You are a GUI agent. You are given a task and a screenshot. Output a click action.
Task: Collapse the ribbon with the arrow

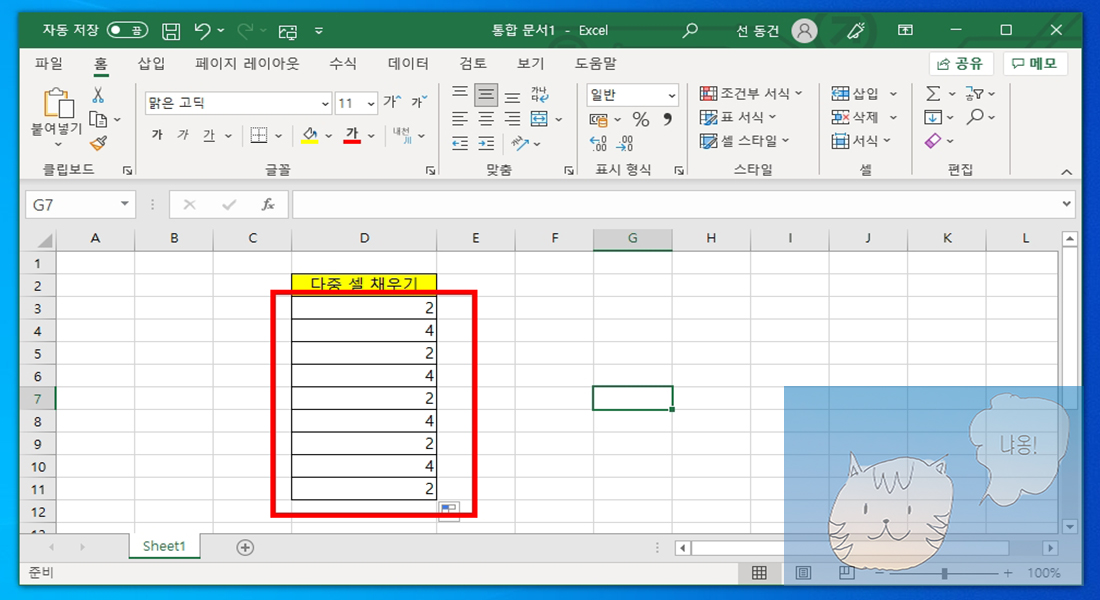tap(1066, 172)
